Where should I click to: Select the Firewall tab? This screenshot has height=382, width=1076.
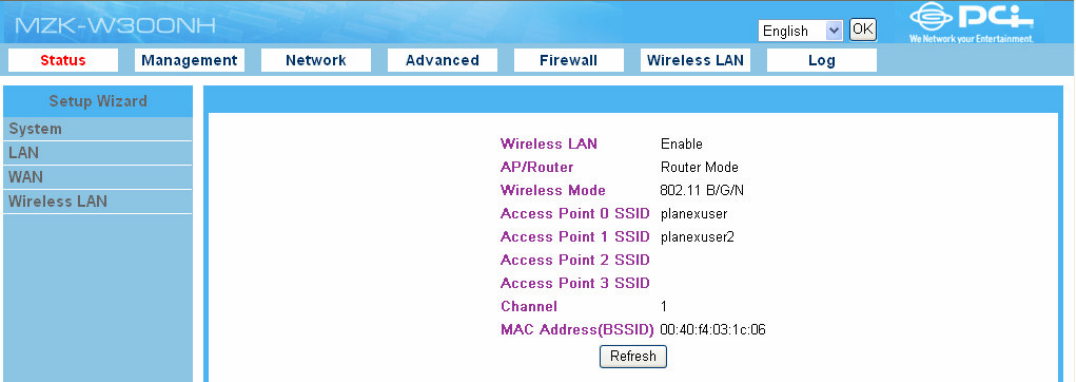tap(568, 60)
